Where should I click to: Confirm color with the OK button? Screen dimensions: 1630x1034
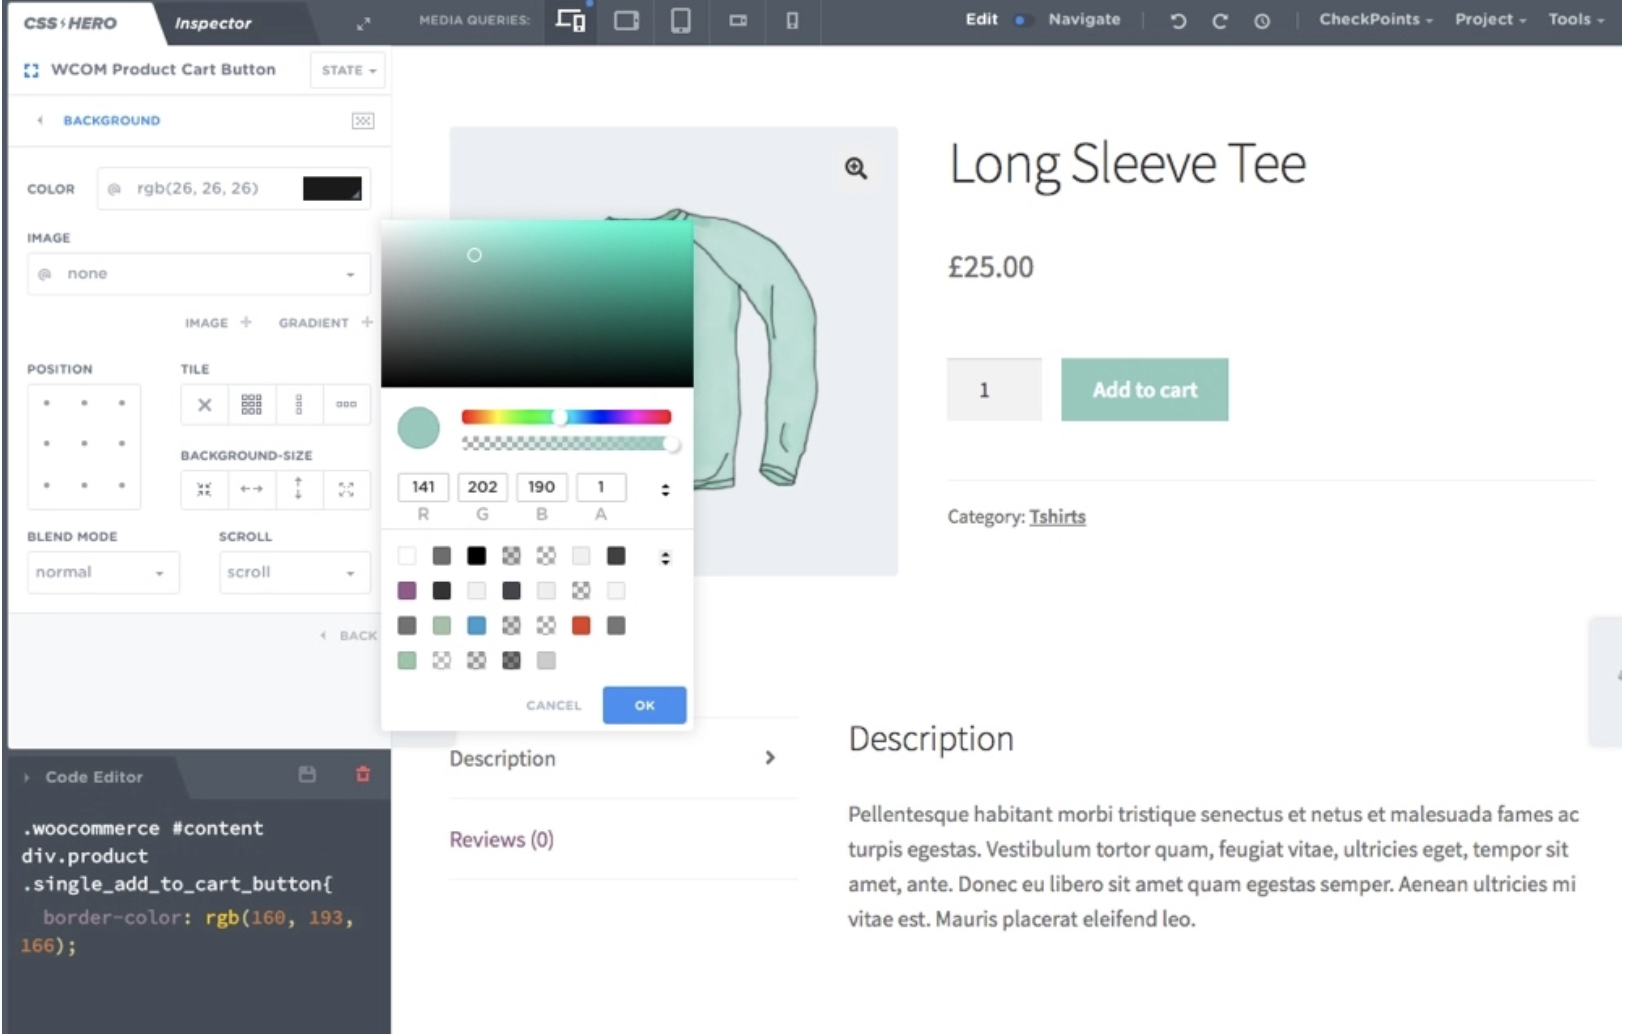click(x=644, y=705)
